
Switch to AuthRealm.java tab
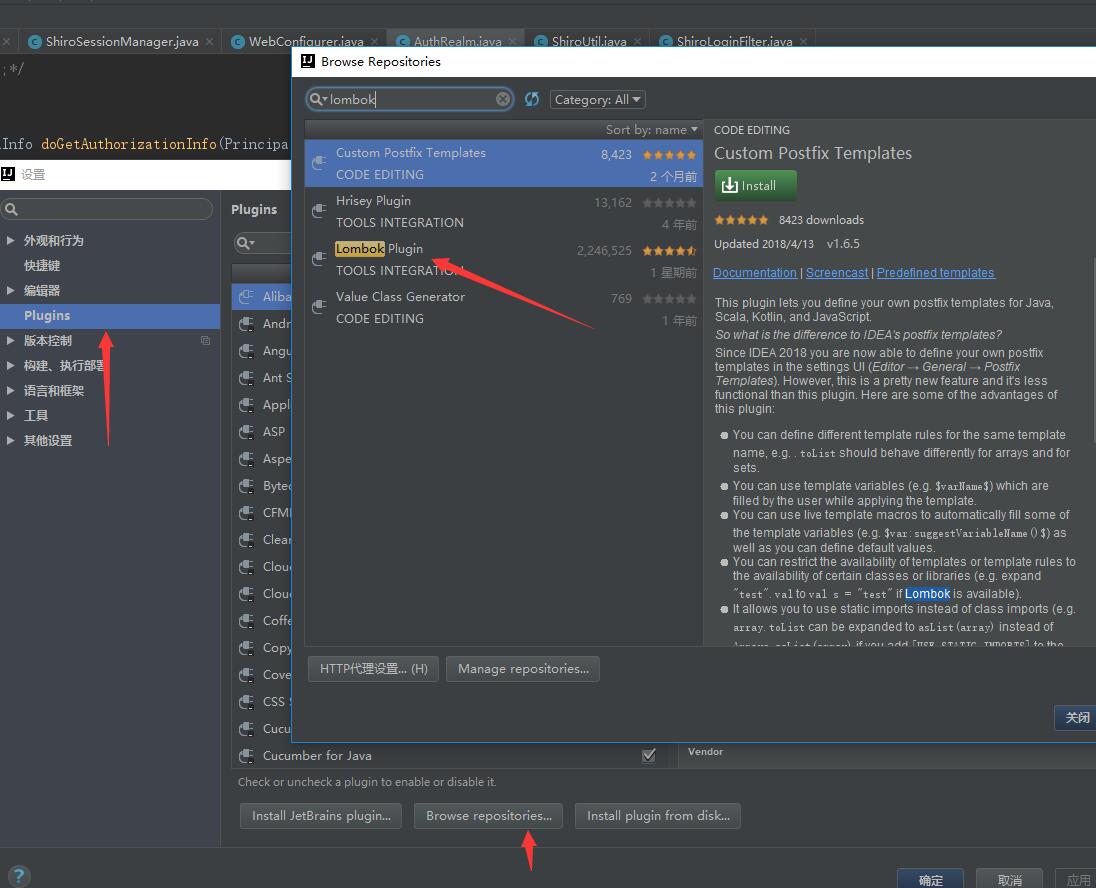457,41
